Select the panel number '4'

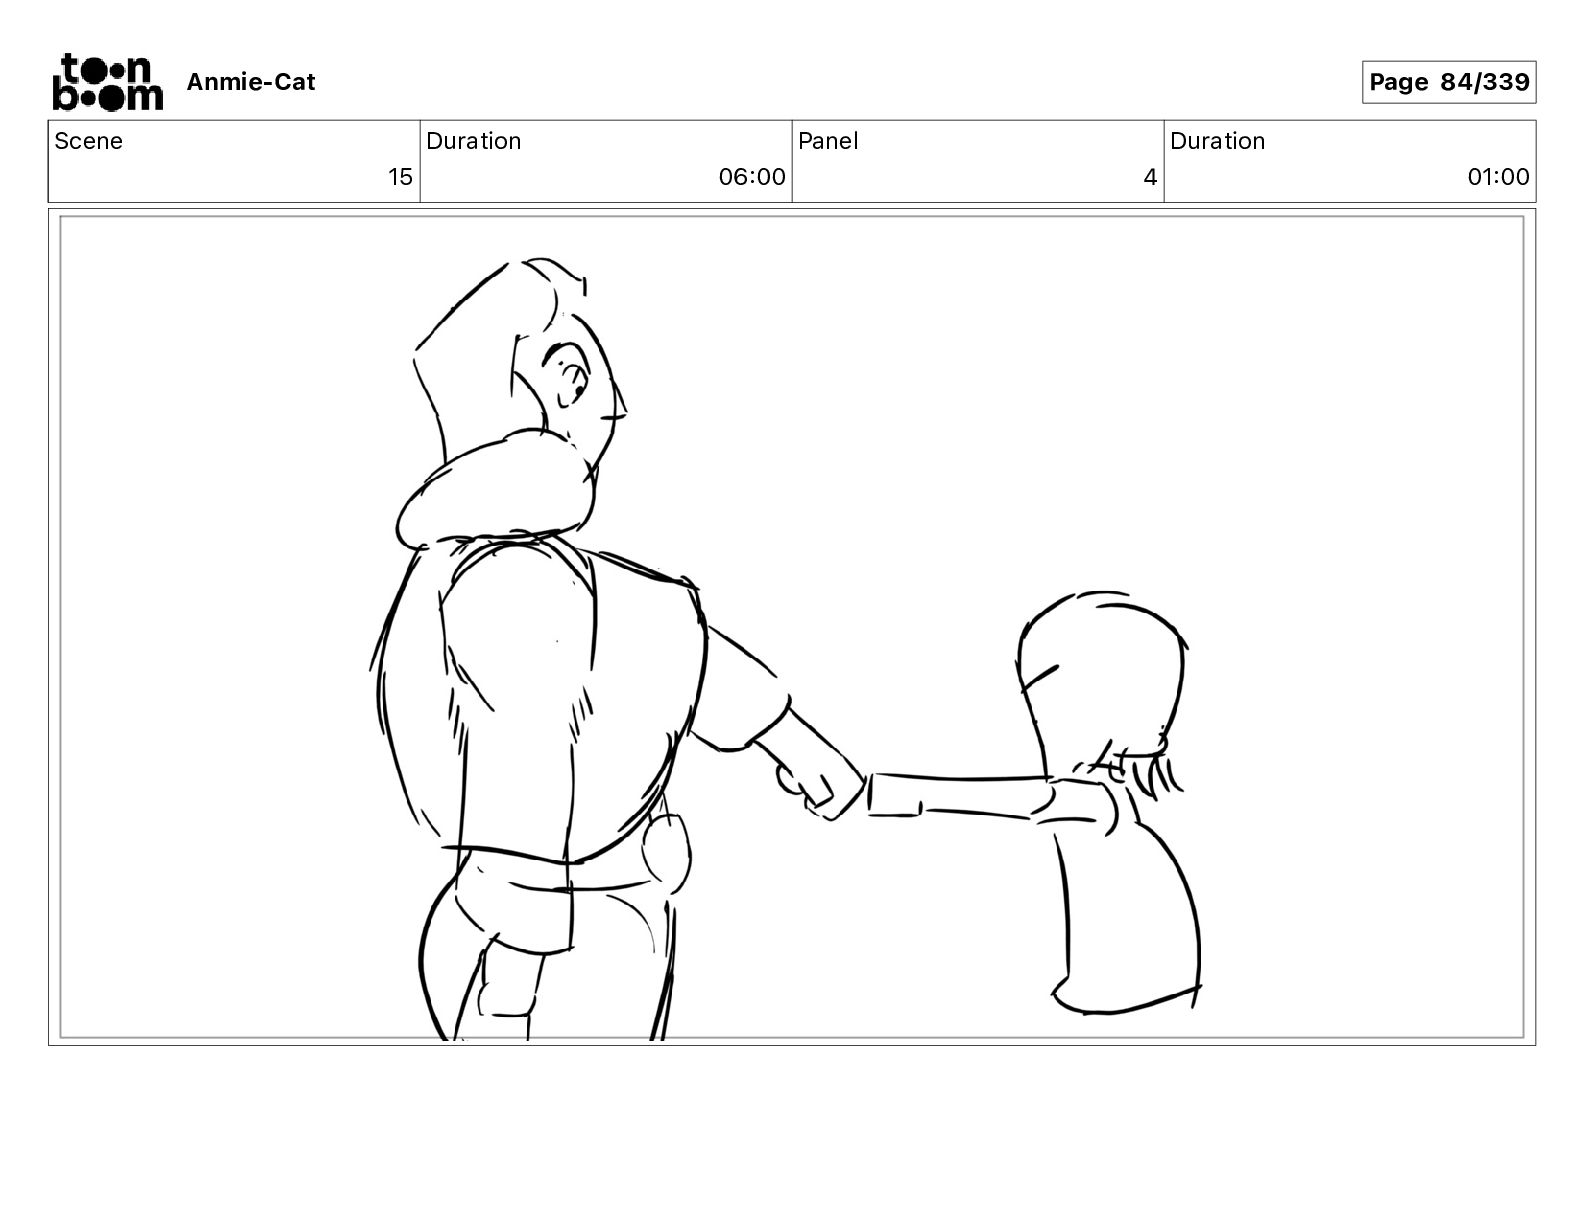[1150, 177]
